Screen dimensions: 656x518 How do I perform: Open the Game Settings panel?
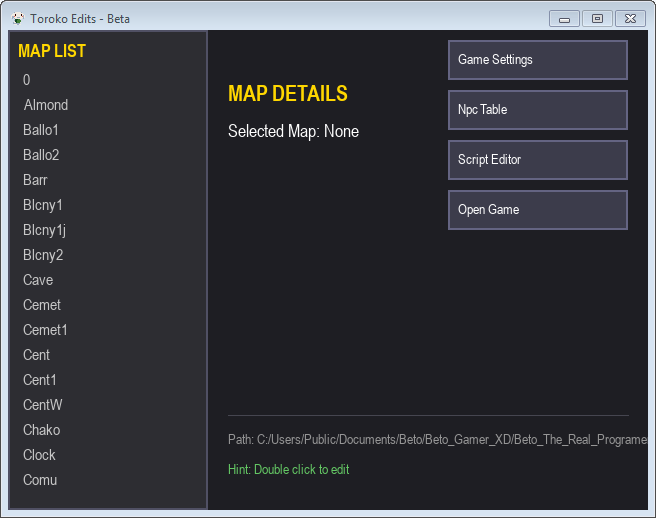[537, 60]
